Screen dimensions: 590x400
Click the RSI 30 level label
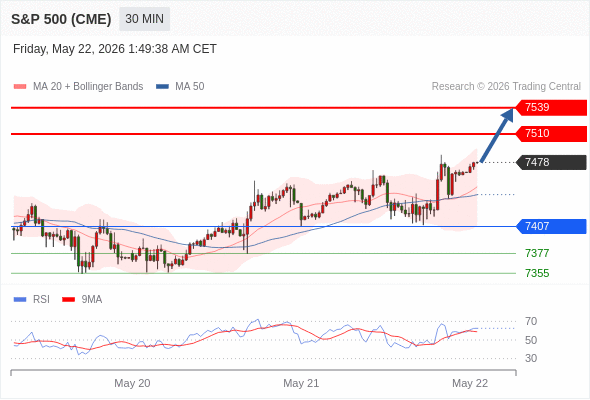pyautogui.click(x=531, y=358)
